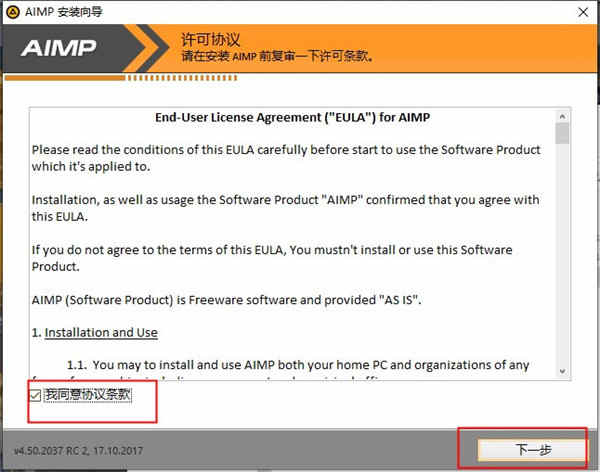Click the 许可协议 header title
This screenshot has height=472, width=600.
pos(210,40)
